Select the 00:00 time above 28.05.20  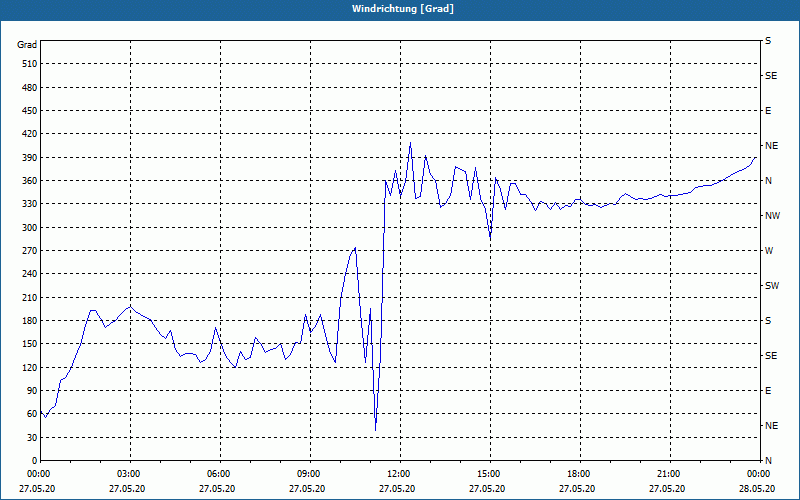coord(759,473)
